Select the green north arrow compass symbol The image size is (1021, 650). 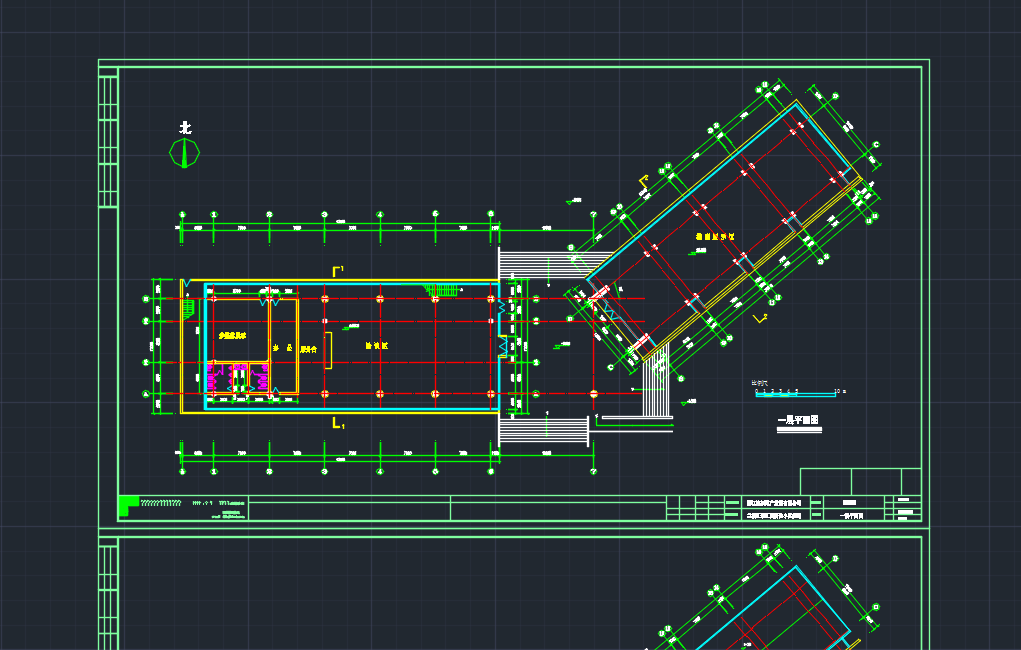pyautogui.click(x=184, y=153)
